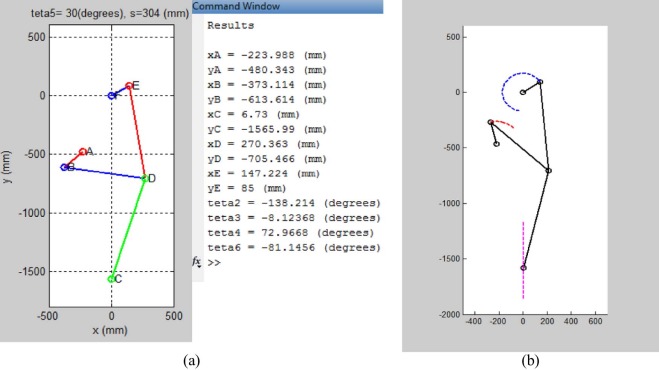Select the 'xD = 270.363 (mm)' line

click(x=264, y=144)
